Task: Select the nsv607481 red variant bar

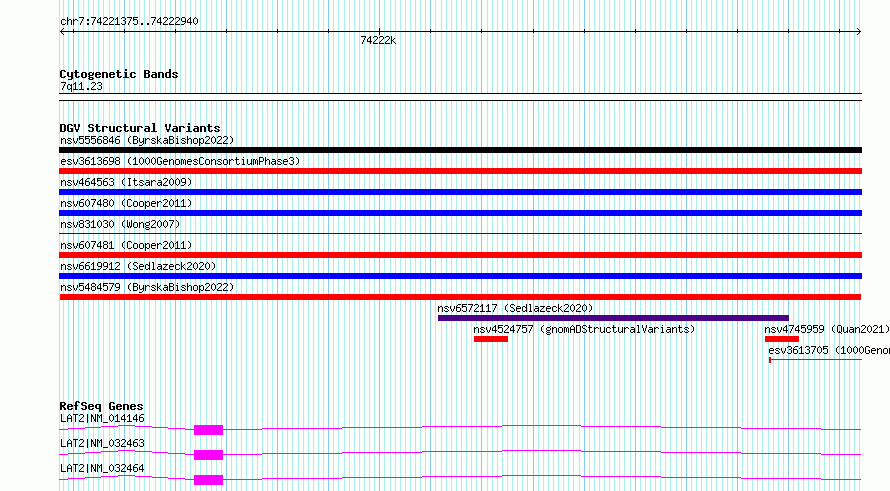Action: point(460,255)
